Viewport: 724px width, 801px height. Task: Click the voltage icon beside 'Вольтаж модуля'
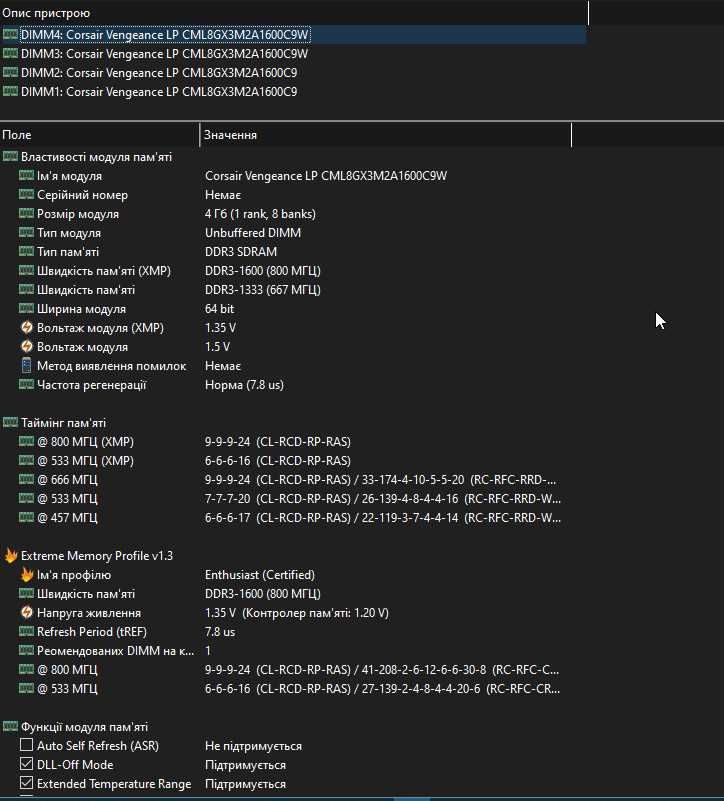pyautogui.click(x=27, y=346)
